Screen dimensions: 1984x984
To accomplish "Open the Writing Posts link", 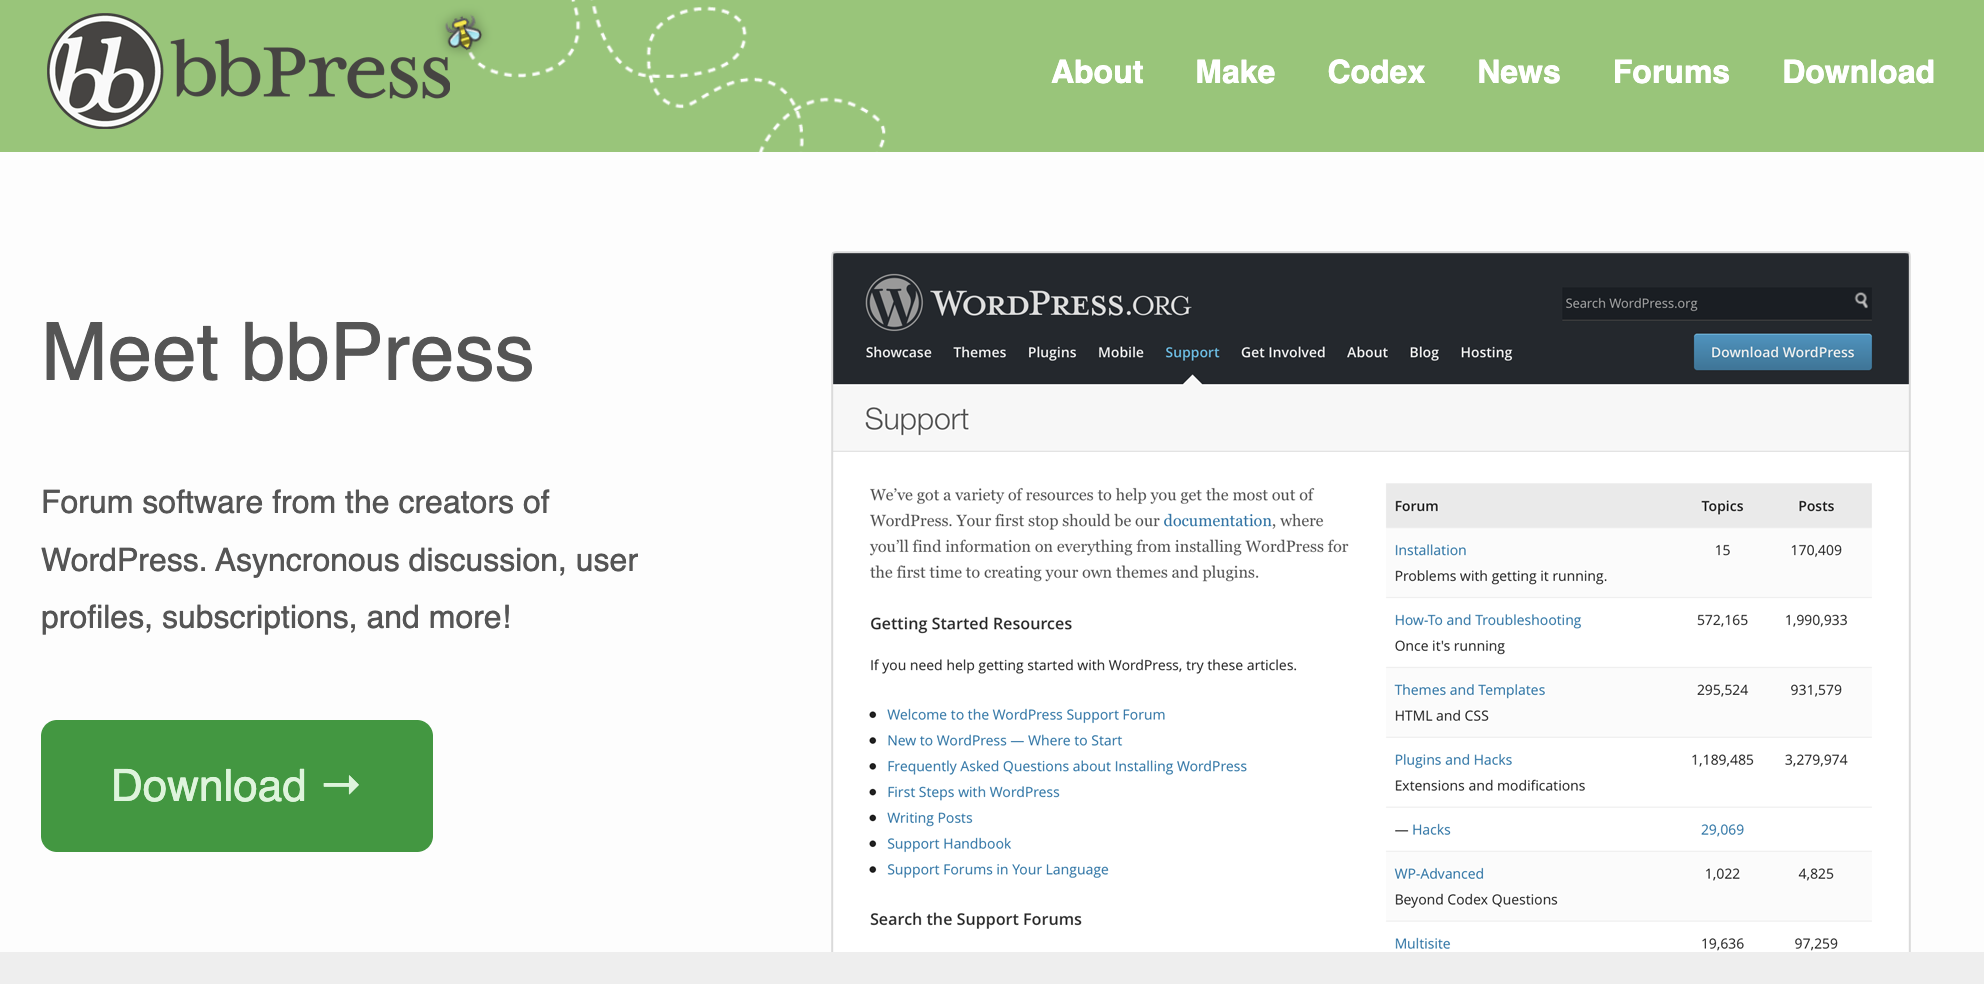I will coord(929,818).
